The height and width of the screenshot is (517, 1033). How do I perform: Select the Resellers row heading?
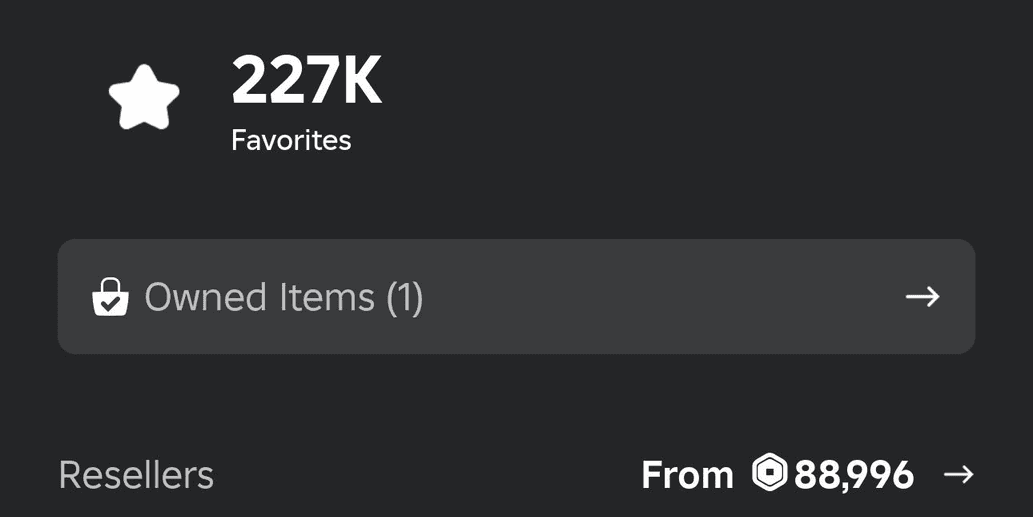point(136,475)
